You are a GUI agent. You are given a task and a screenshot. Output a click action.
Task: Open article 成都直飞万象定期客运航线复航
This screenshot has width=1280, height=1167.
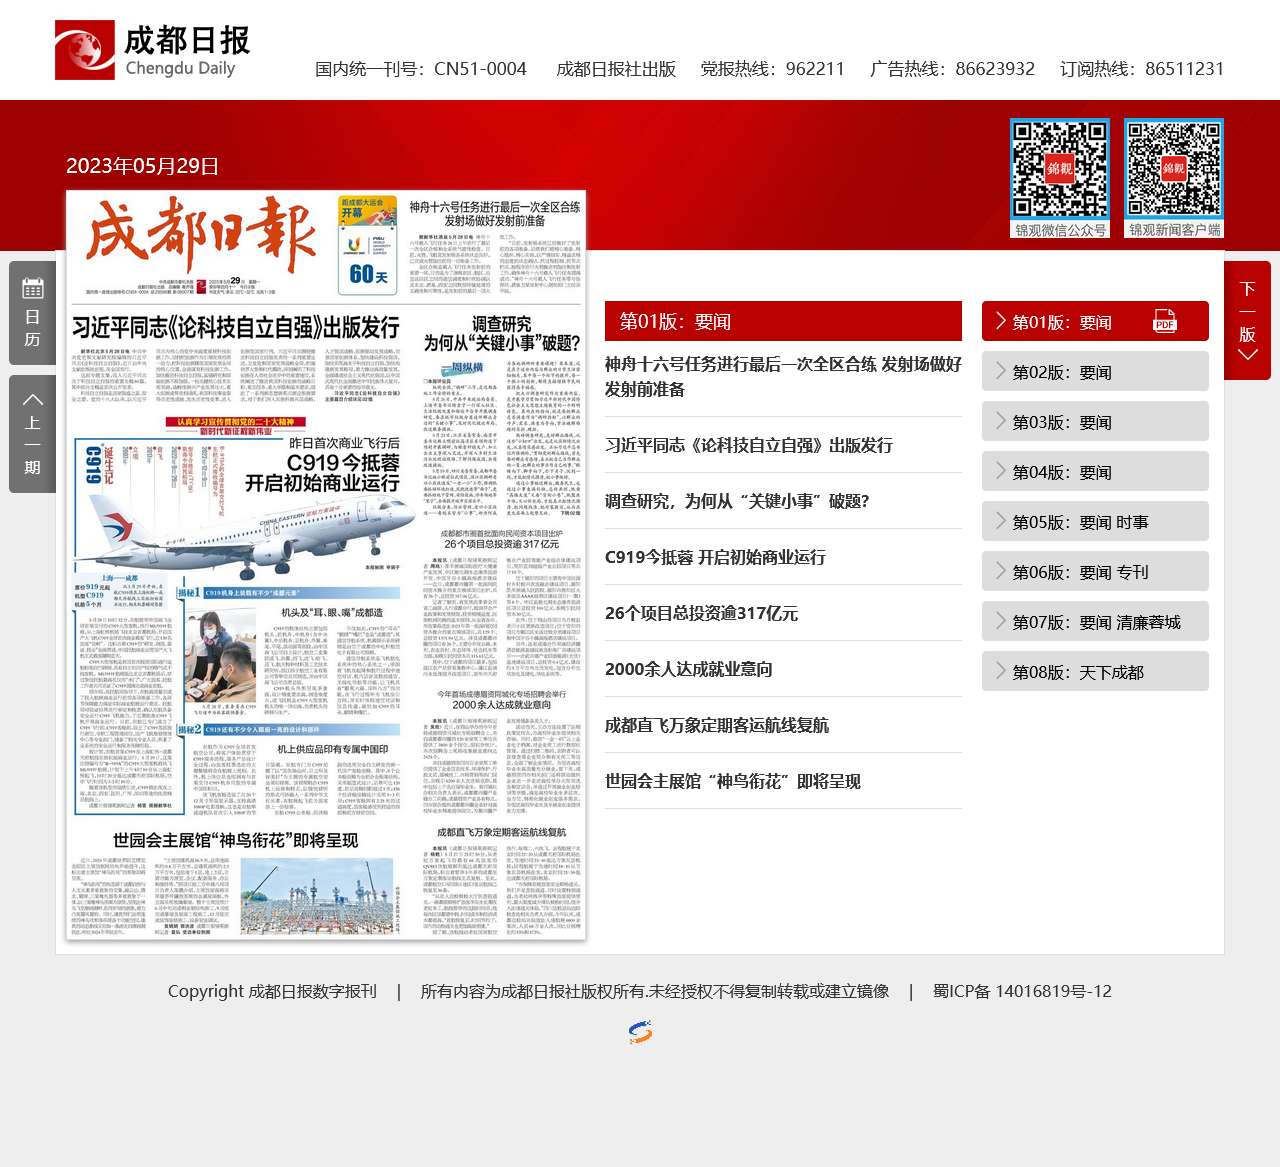pos(717,725)
